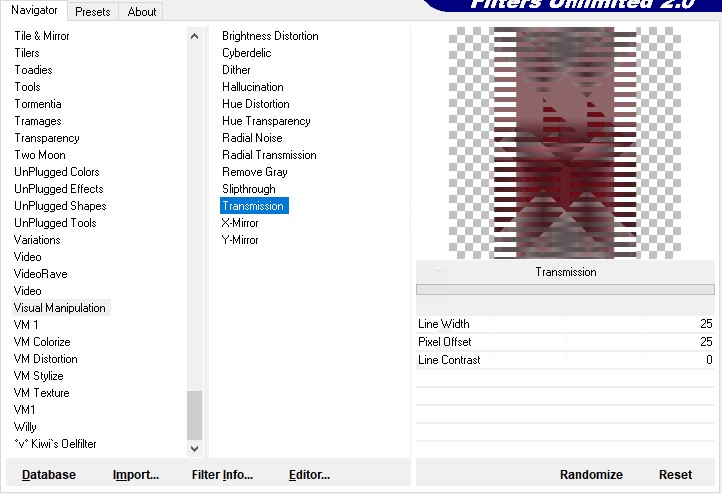The height and width of the screenshot is (494, 722).
Task: Choose Brightness Distortion filter
Action: click(270, 36)
